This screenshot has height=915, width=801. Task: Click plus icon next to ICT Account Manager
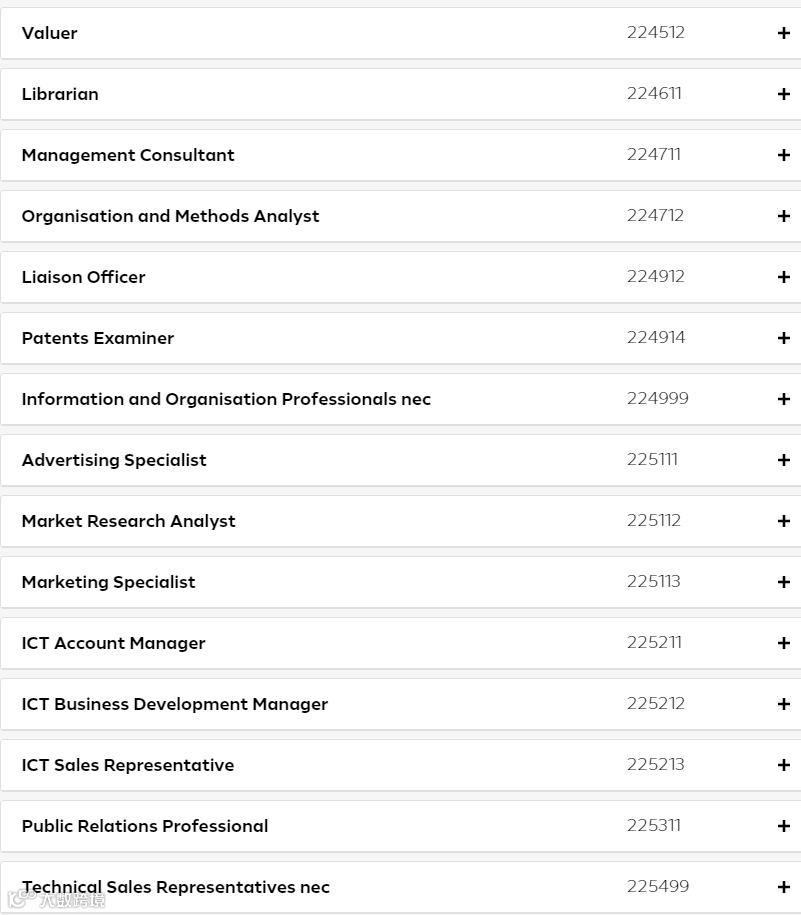coord(783,643)
